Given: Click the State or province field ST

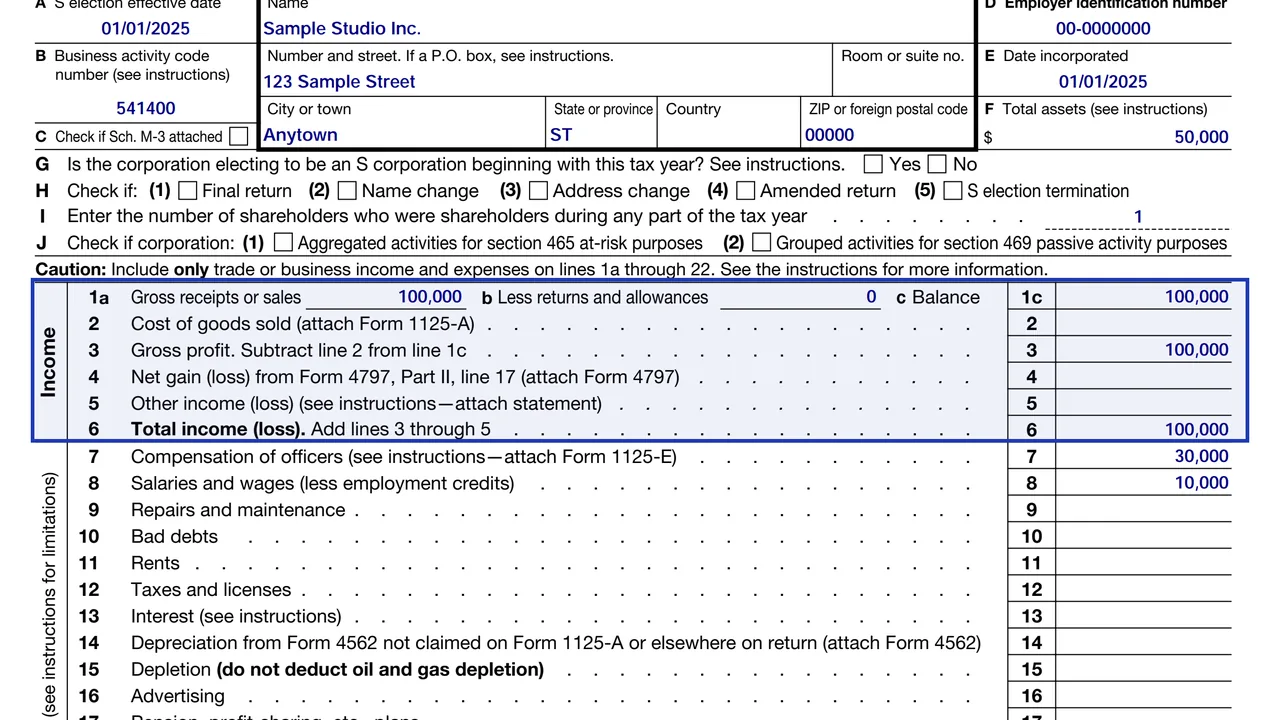Looking at the screenshot, I should pyautogui.click(x=601, y=134).
